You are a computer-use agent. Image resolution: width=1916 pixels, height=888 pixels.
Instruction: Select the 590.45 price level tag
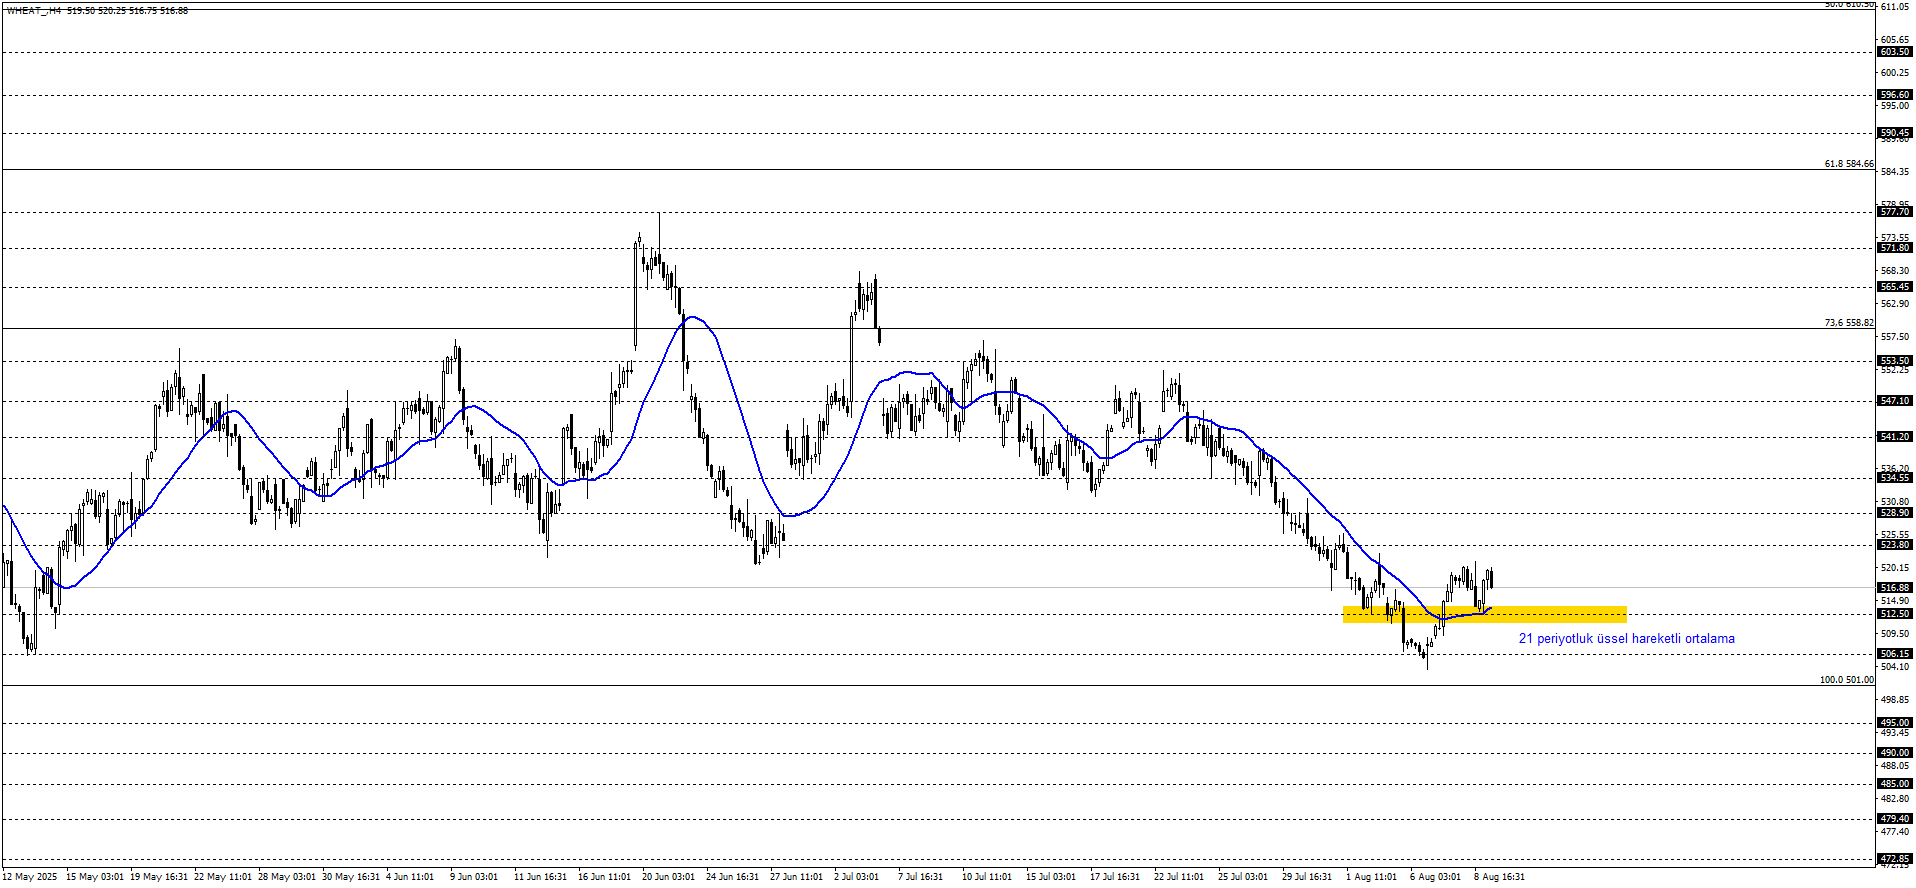click(x=1895, y=133)
